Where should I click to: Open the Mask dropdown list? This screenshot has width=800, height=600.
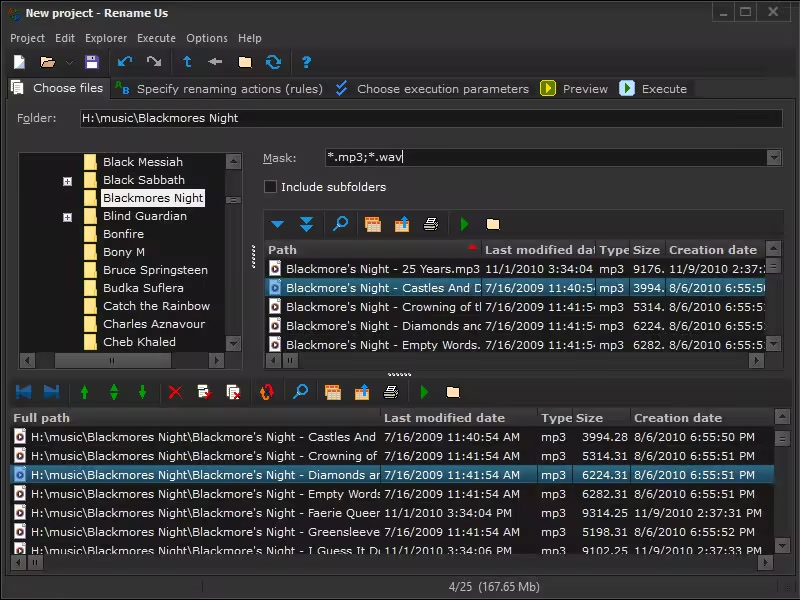coord(774,157)
